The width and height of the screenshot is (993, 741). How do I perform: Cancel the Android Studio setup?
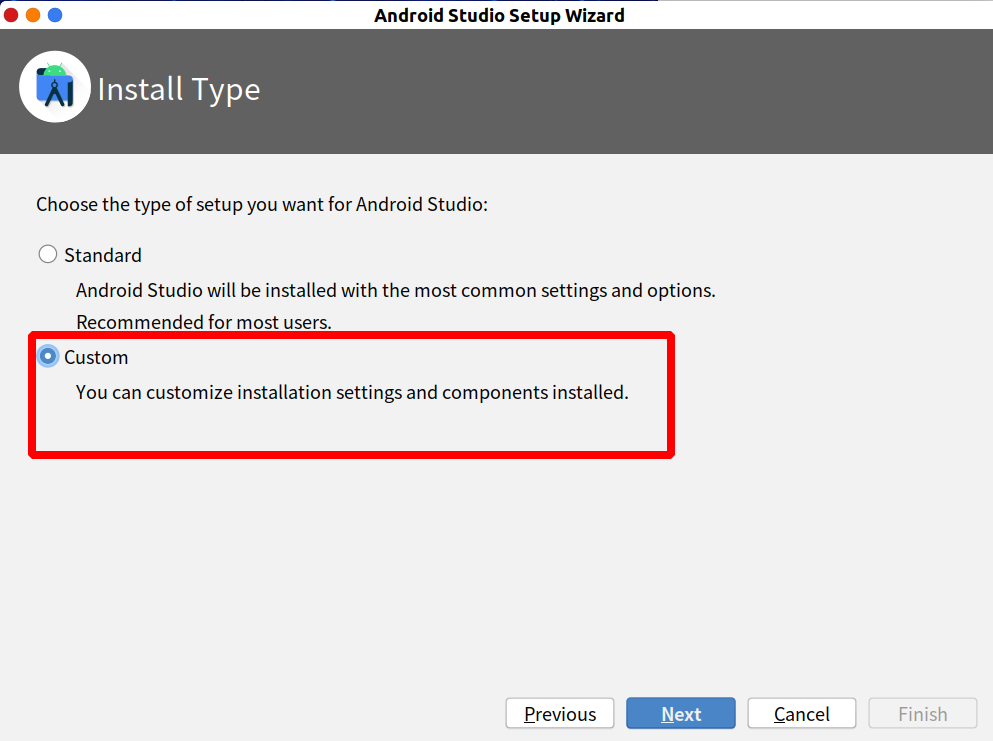point(802,714)
